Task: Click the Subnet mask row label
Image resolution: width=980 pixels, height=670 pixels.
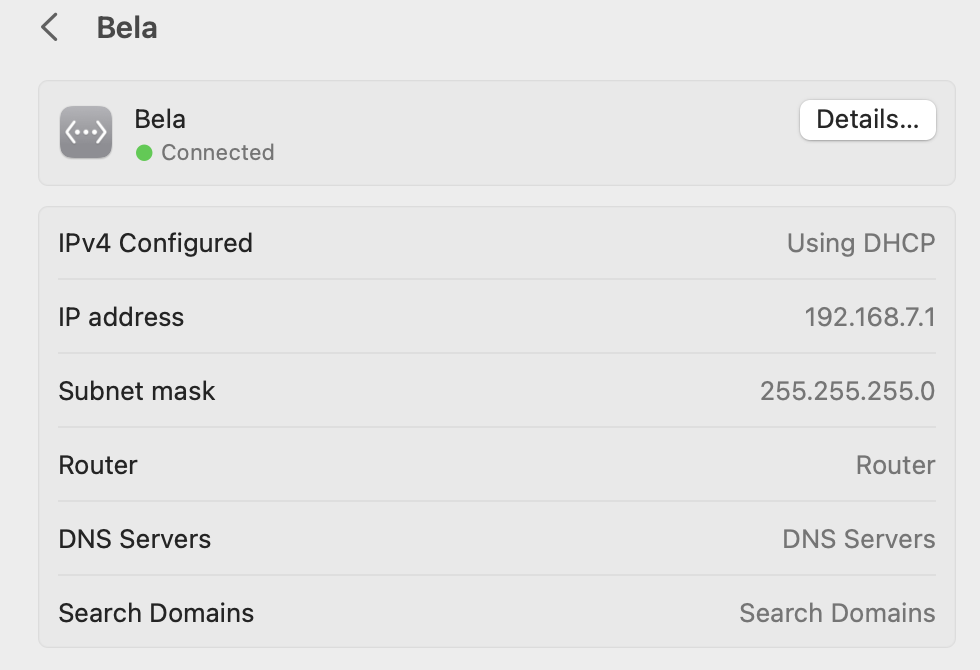Action: tap(137, 391)
